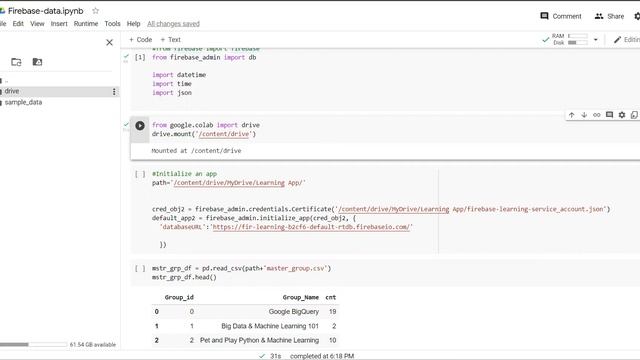Click the 'Big Data & Machine Learning 101' cell

point(270,326)
